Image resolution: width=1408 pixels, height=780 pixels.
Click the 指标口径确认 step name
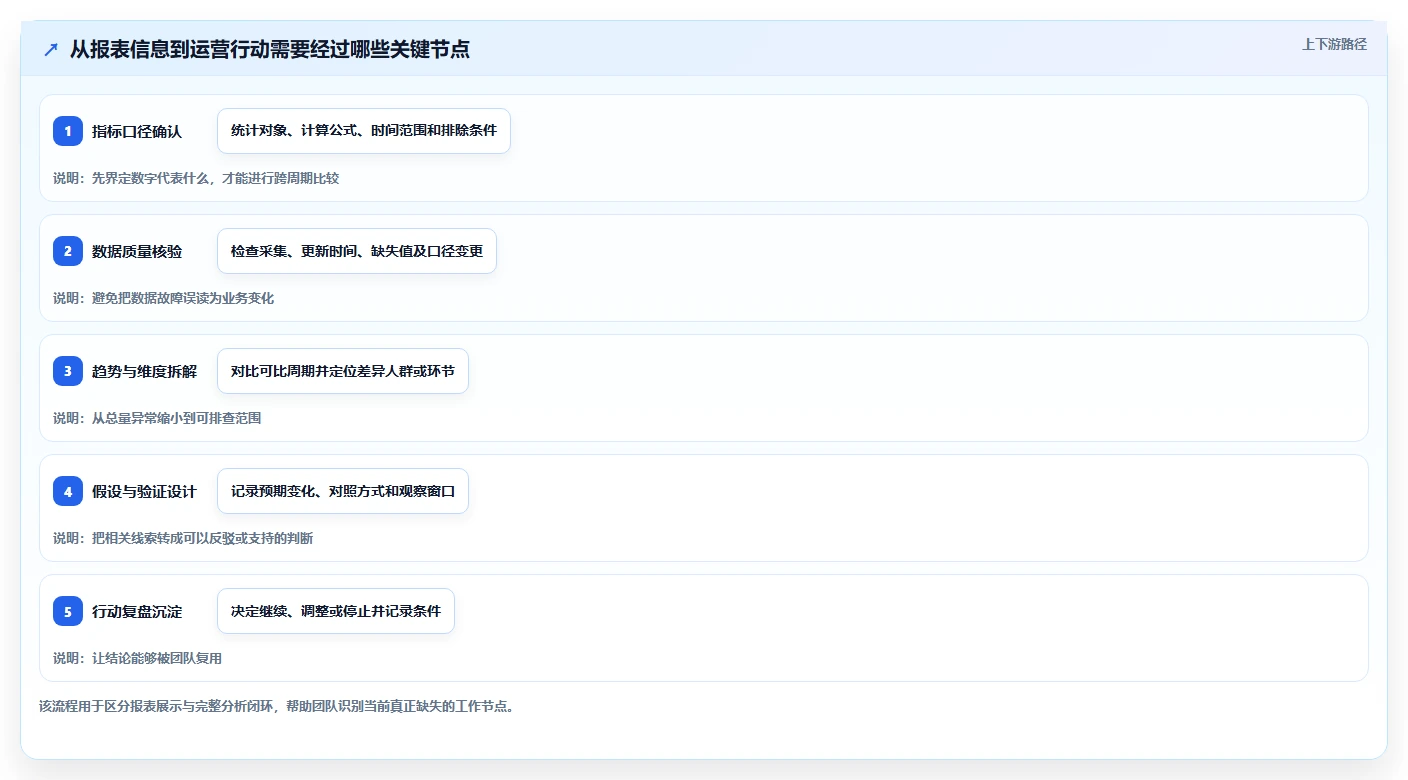coord(137,131)
